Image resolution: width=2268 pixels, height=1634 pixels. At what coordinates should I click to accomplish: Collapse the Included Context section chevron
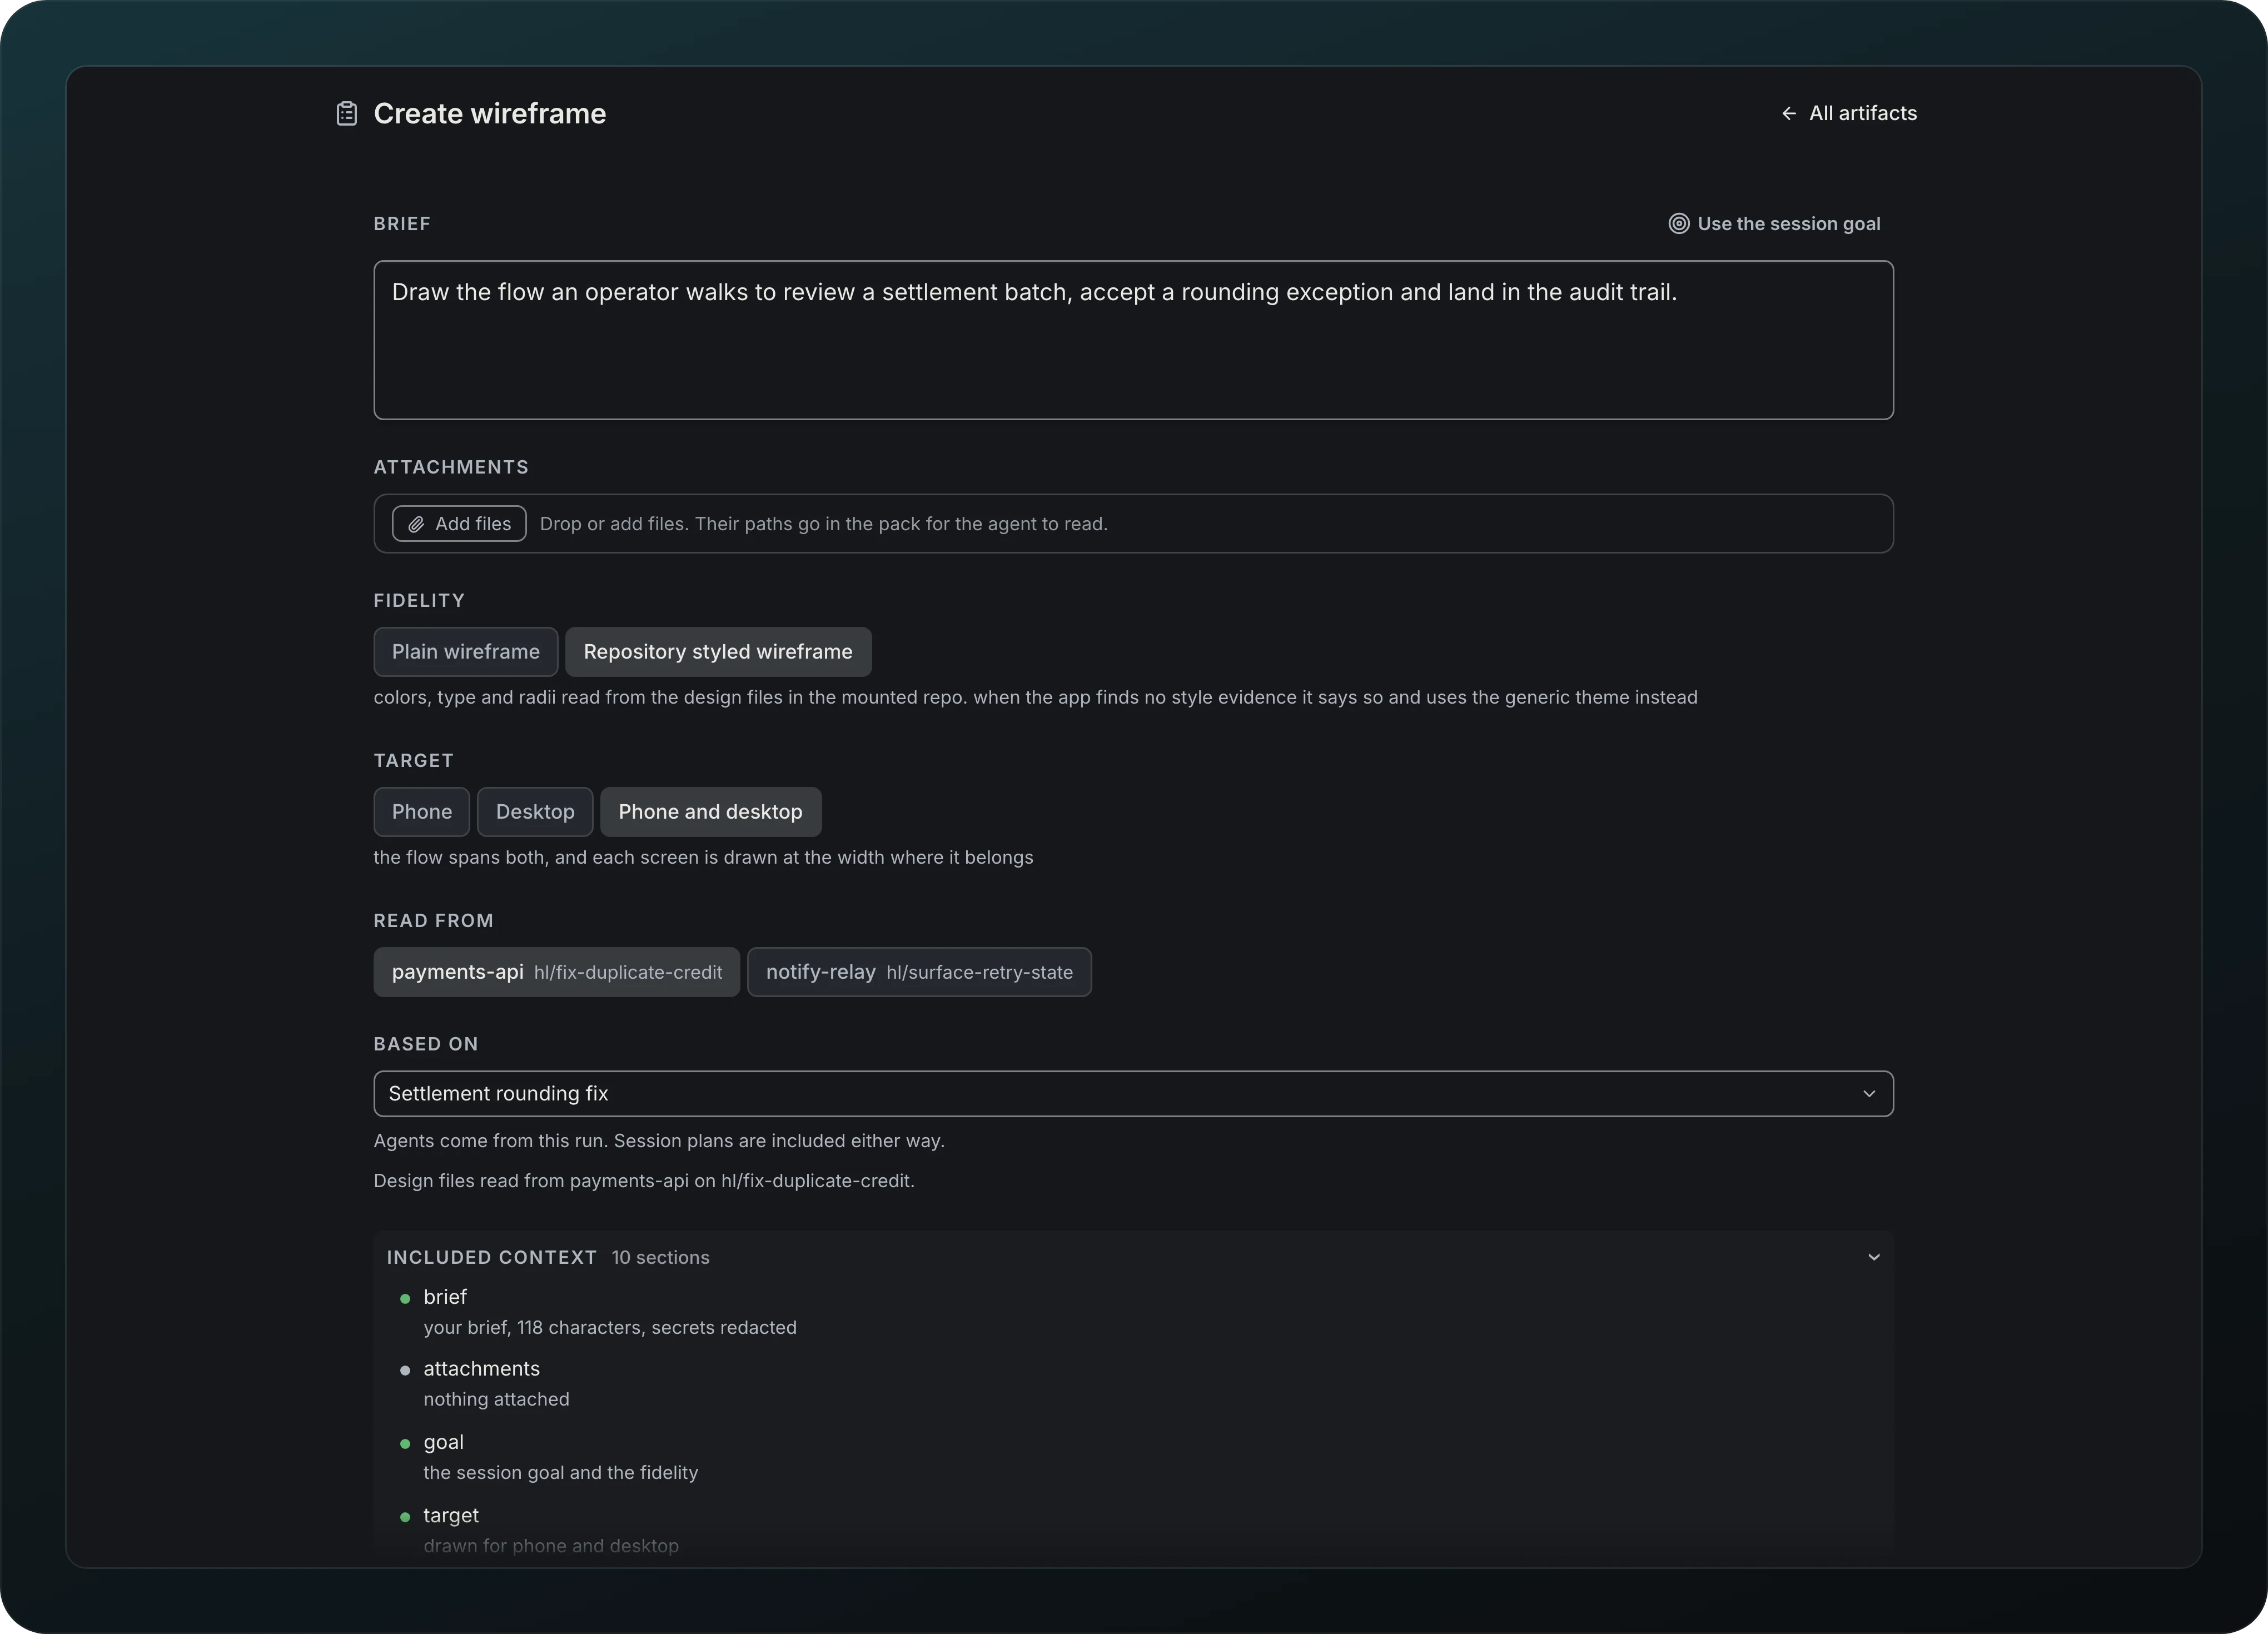(x=1873, y=1257)
